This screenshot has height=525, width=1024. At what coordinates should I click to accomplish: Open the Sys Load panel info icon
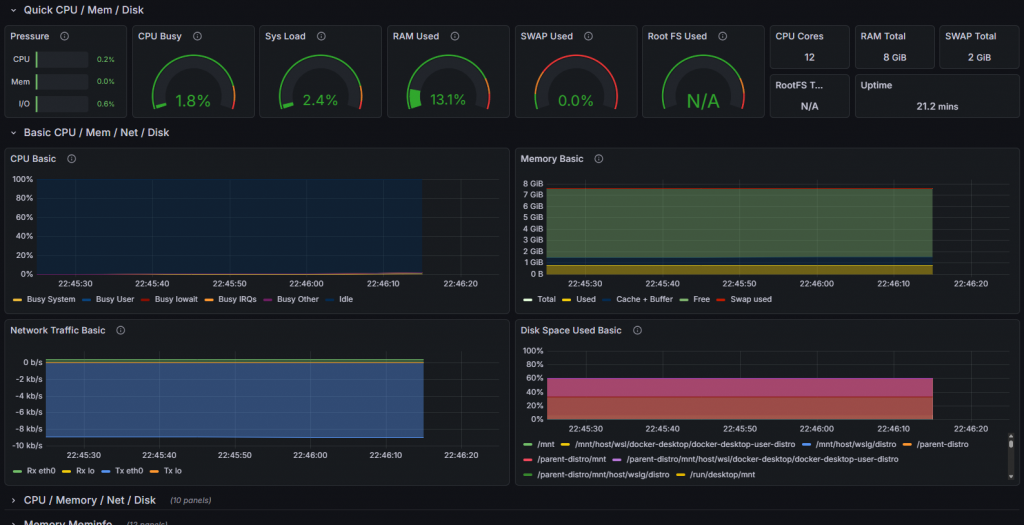(x=321, y=36)
